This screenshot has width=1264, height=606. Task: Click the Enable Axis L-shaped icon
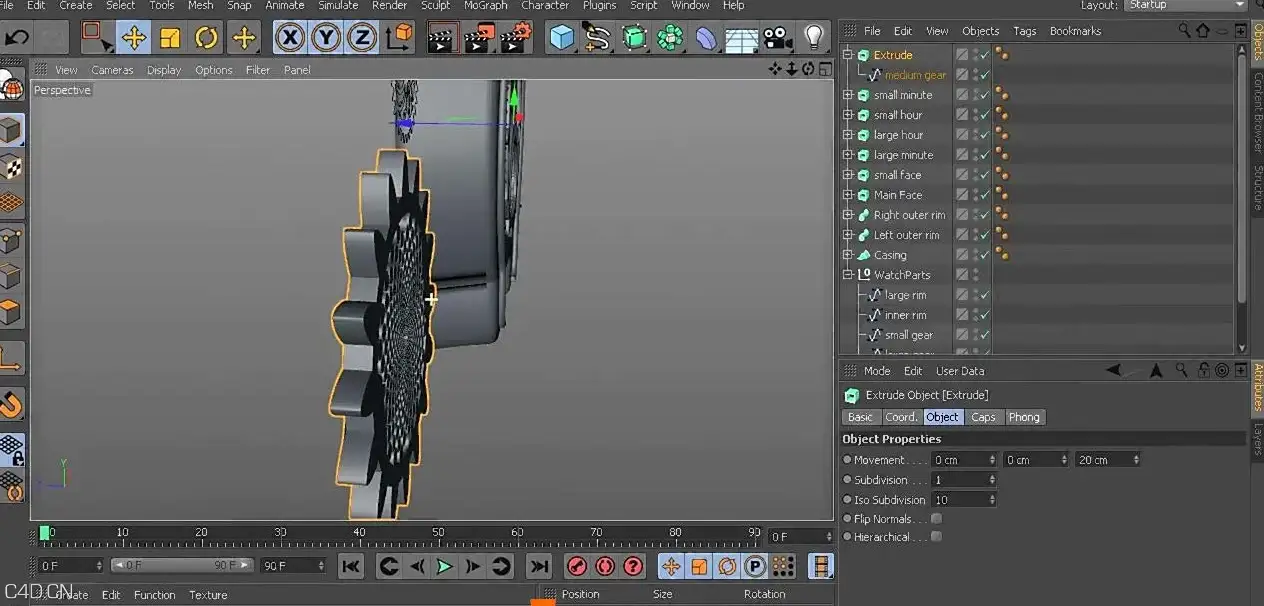click(11, 358)
